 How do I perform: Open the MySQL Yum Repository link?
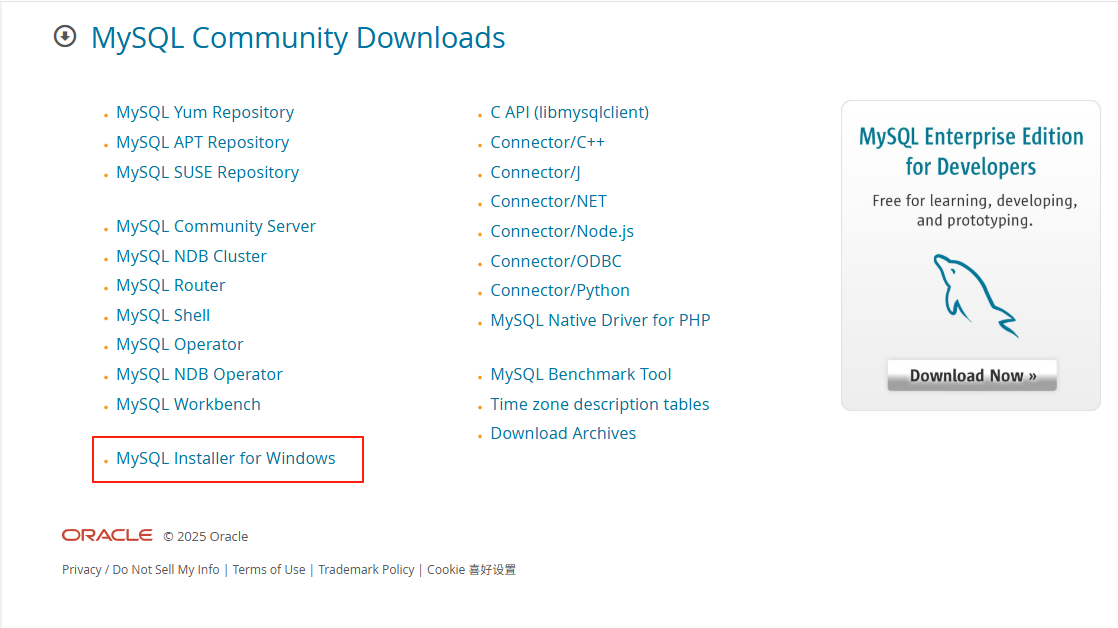(x=205, y=113)
